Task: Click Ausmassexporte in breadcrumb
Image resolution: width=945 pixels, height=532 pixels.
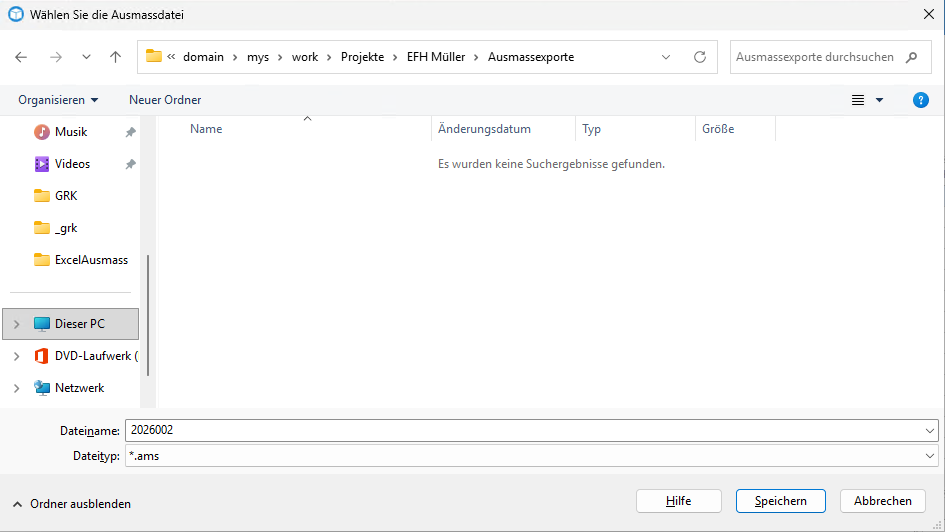Action: point(531,57)
